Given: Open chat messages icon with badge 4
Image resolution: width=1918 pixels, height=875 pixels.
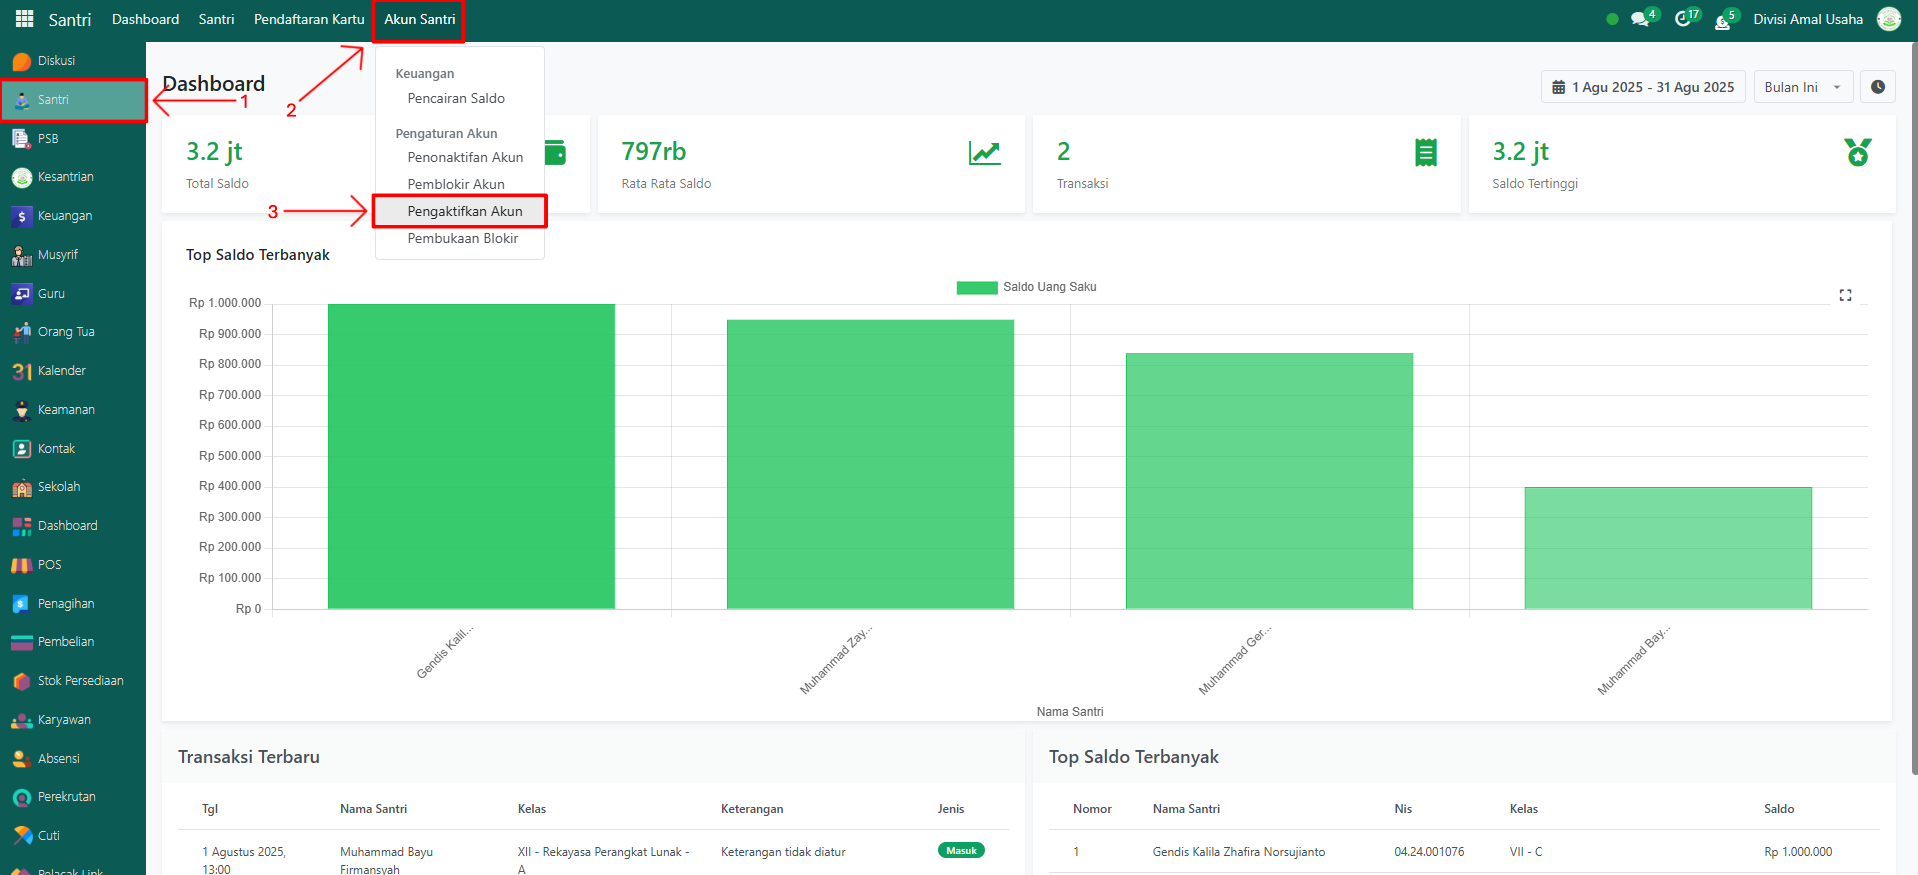Looking at the screenshot, I should 1639,19.
